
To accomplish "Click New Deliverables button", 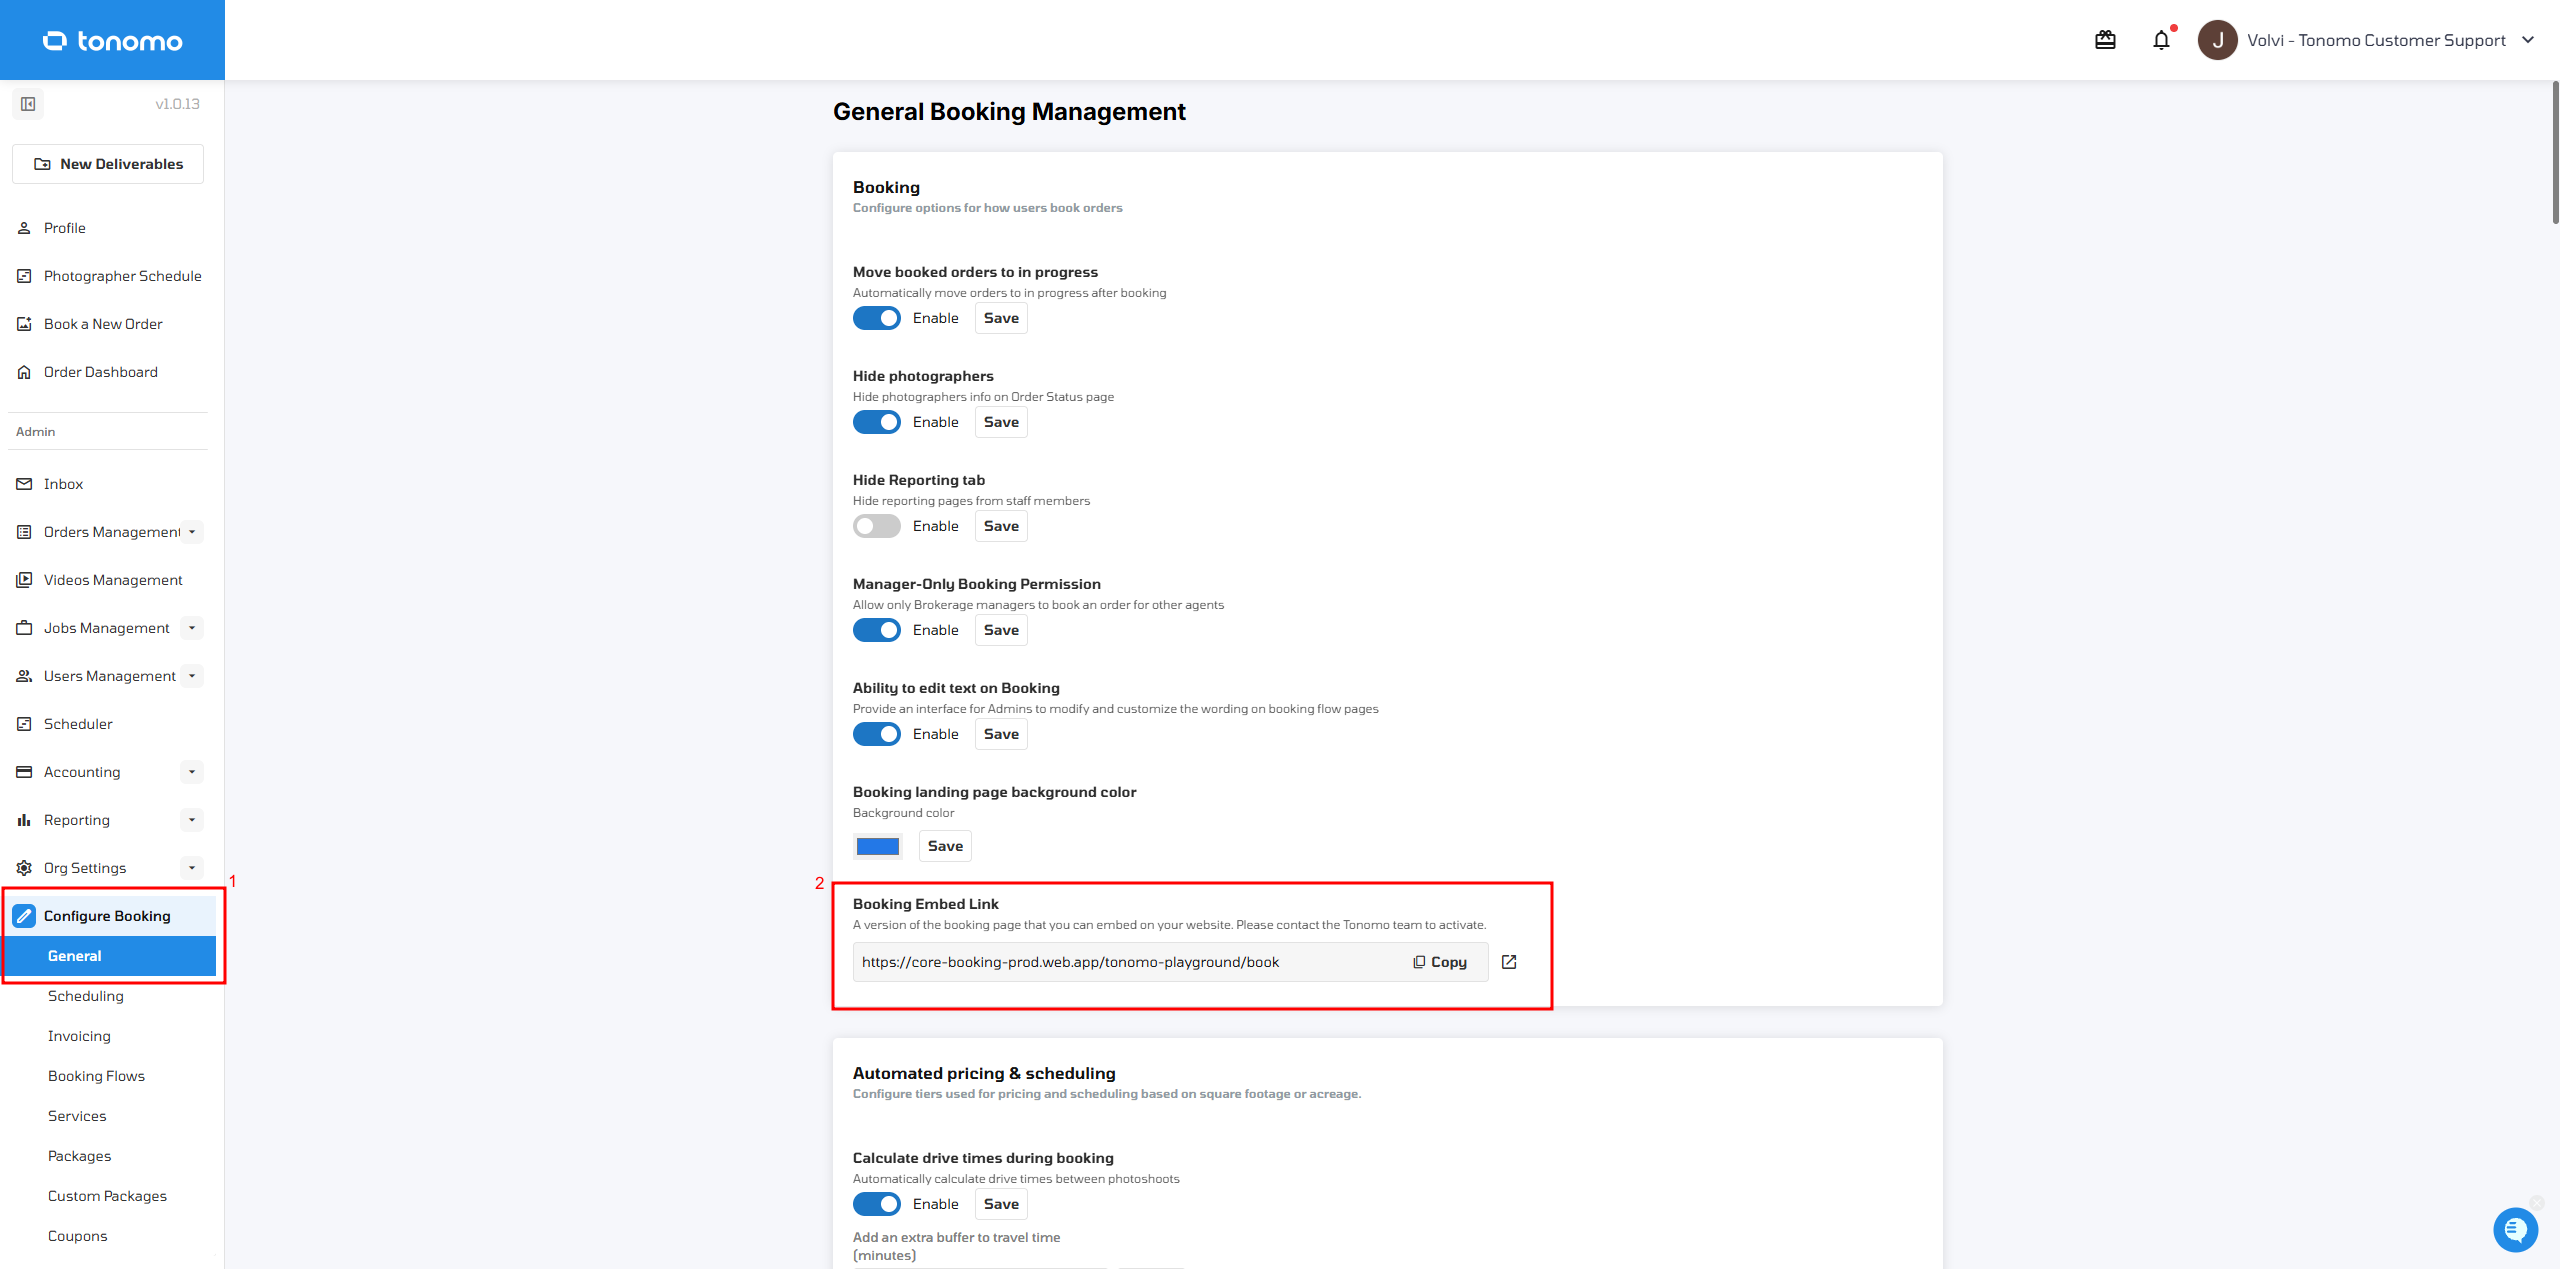I will [108, 164].
